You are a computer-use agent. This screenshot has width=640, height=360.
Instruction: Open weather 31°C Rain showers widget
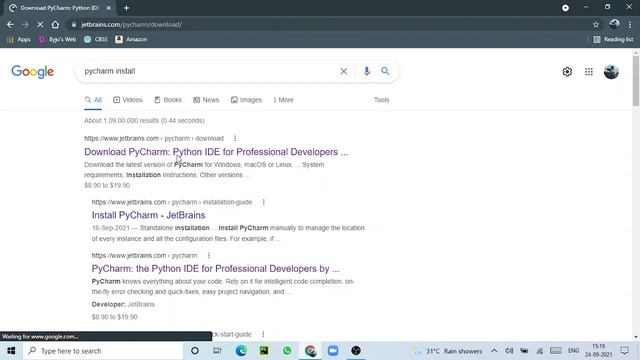coord(447,351)
